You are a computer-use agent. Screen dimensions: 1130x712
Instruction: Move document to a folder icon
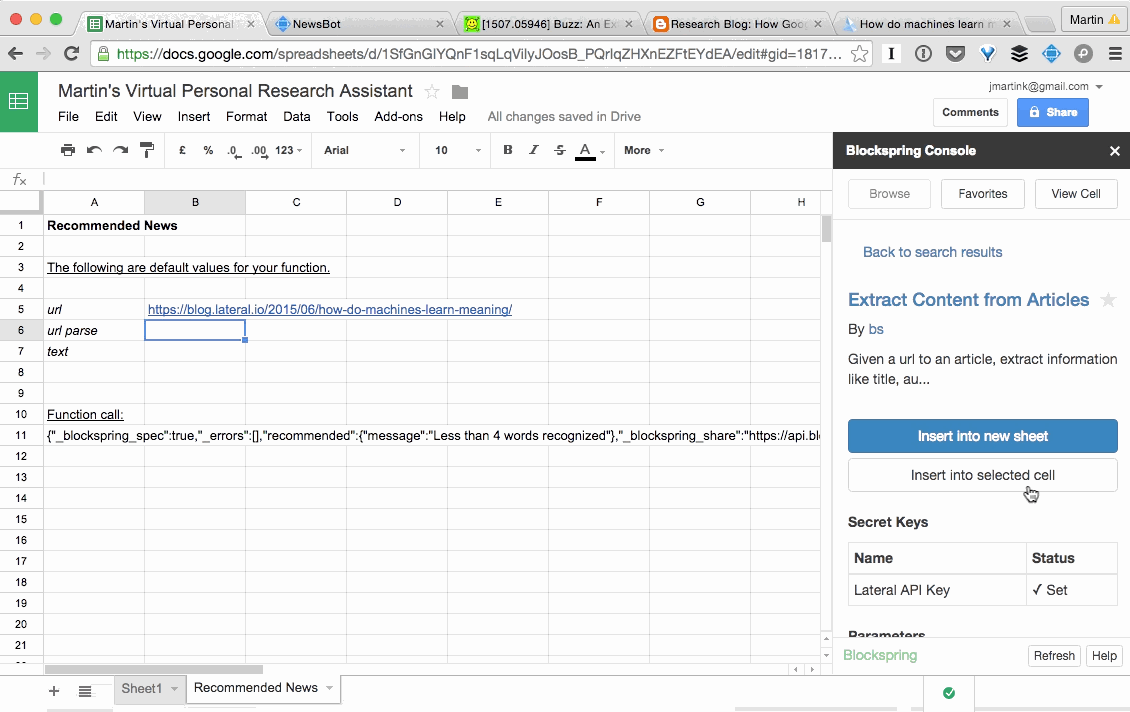pos(460,92)
